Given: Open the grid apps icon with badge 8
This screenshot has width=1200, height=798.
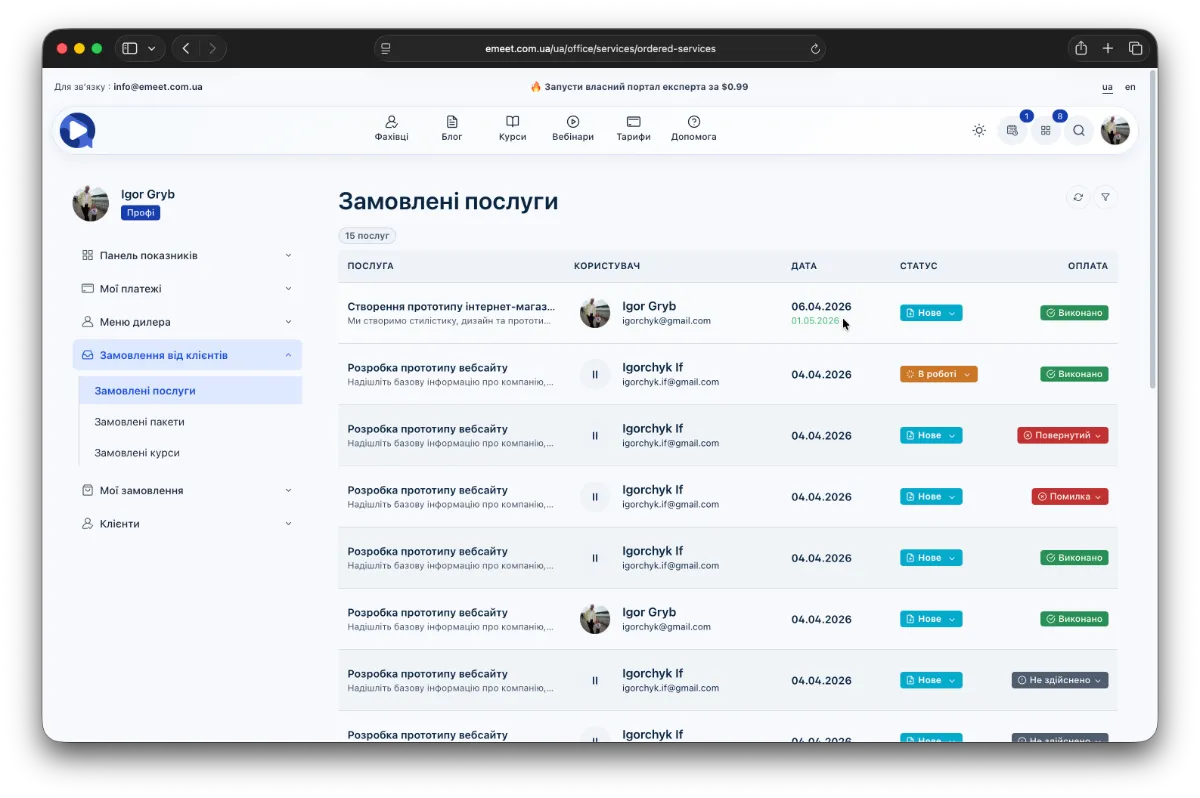Looking at the screenshot, I should pos(1046,130).
